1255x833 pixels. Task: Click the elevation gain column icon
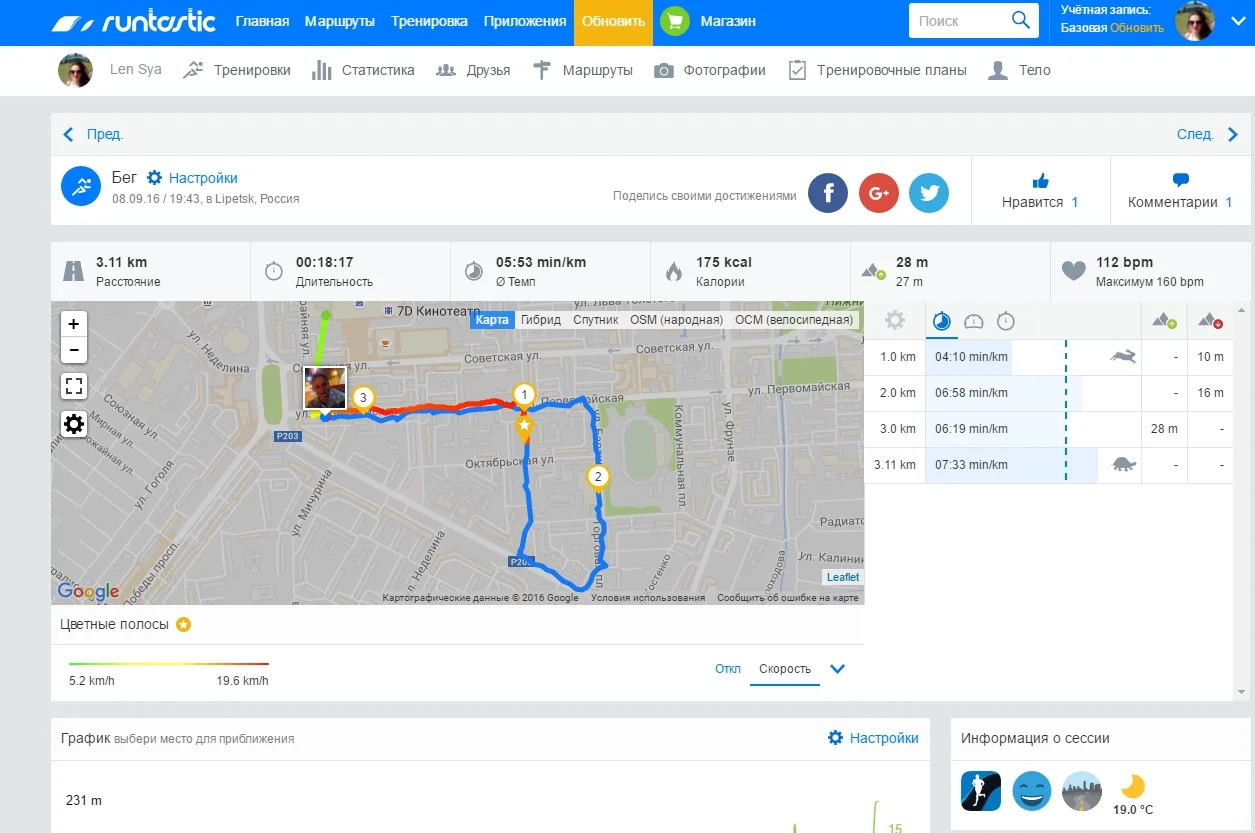coord(1165,321)
